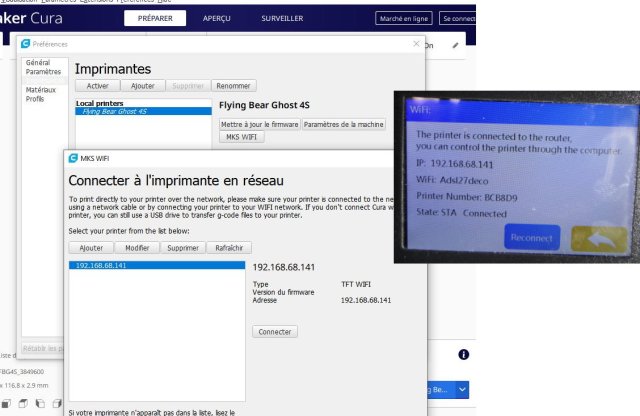Click Rafraîchir to refresh printer list

pos(229,248)
